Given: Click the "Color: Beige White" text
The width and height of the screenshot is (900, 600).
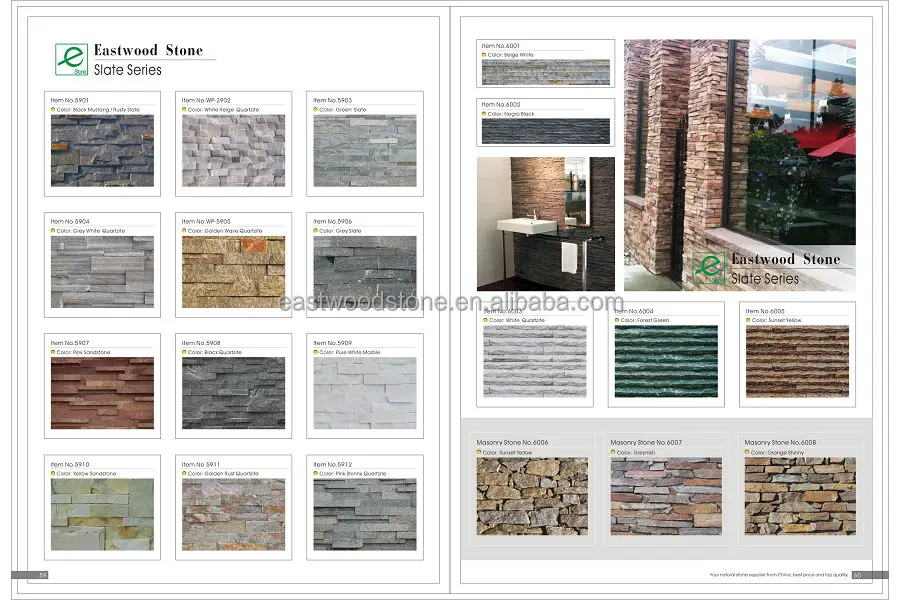Looking at the screenshot, I should click(x=510, y=55).
